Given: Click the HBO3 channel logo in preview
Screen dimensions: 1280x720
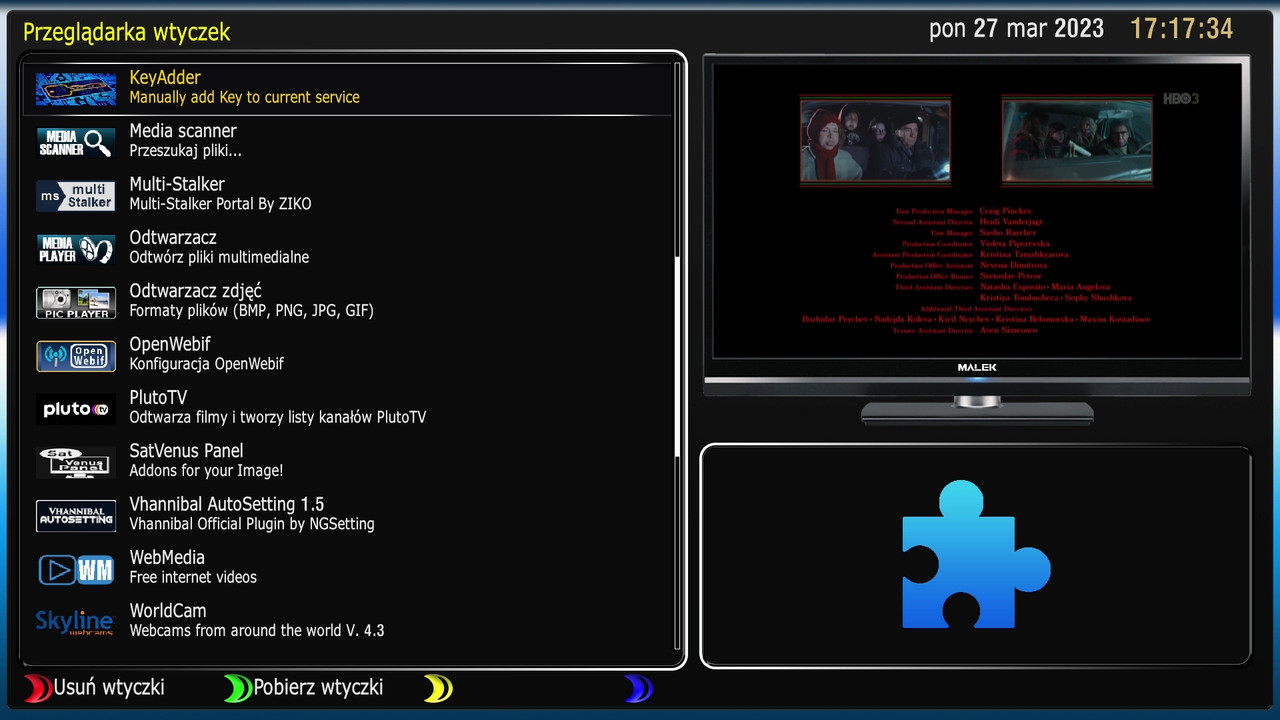Looking at the screenshot, I should (1180, 99).
